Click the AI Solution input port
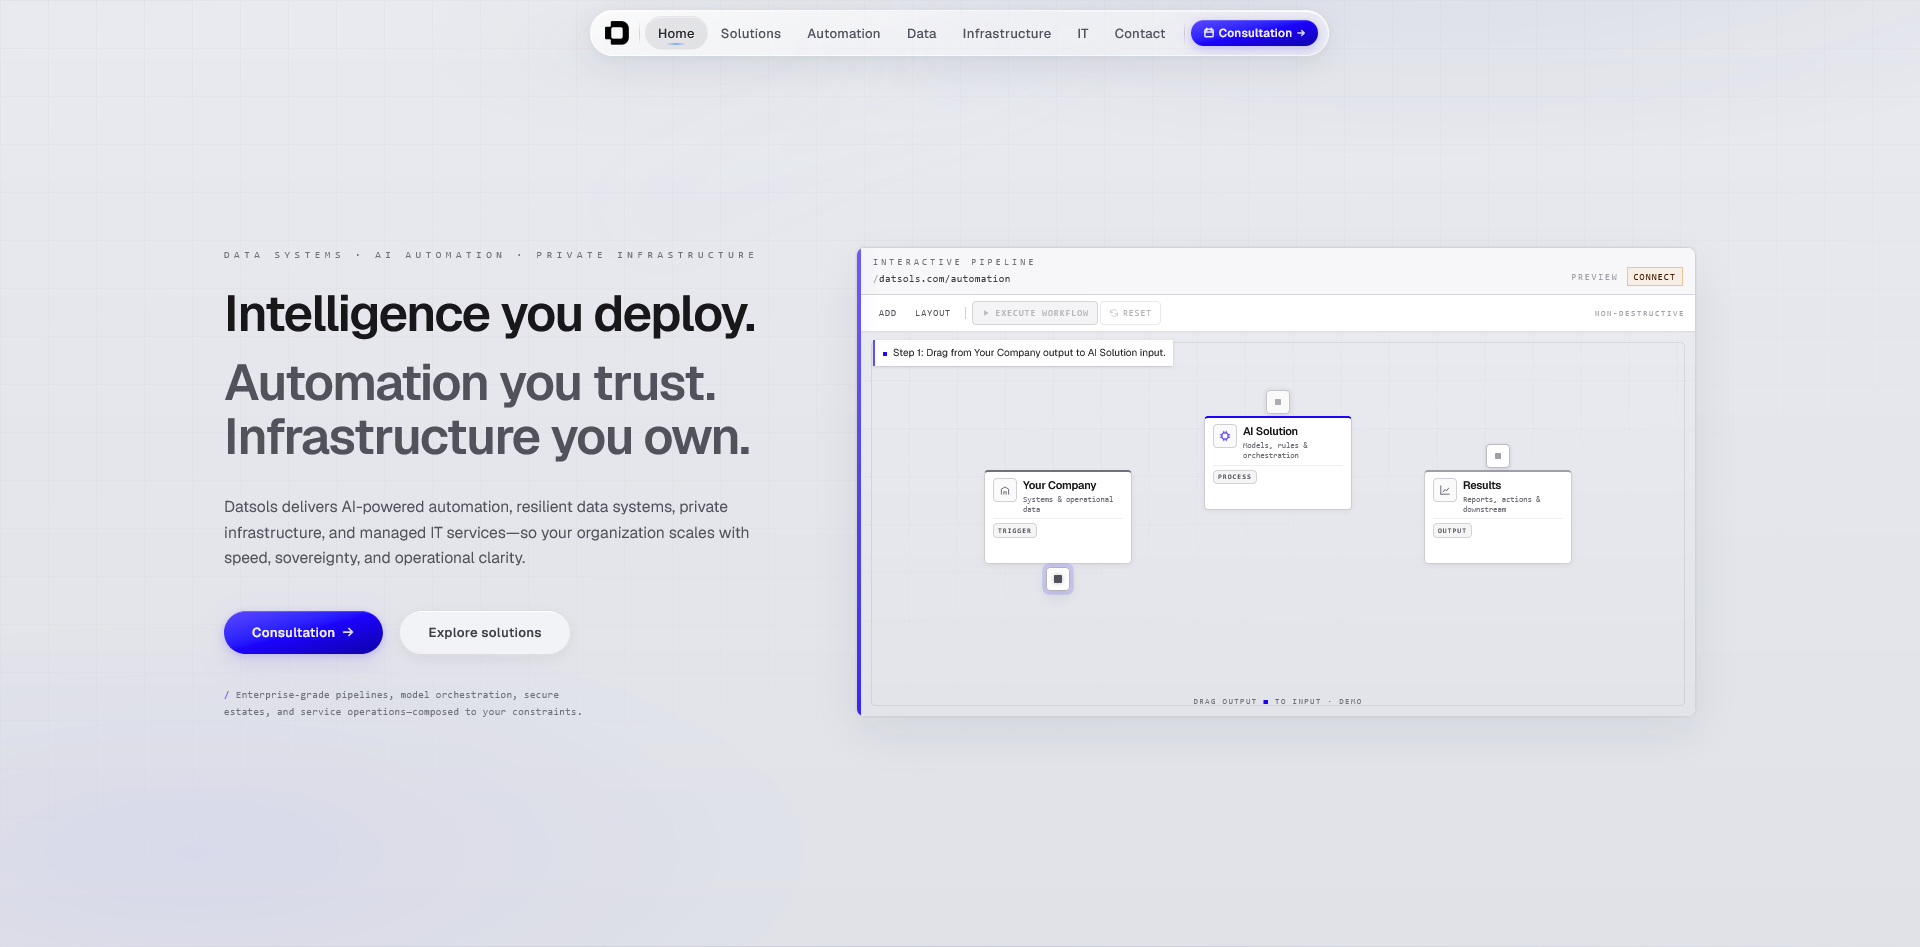Image resolution: width=1920 pixels, height=947 pixels. [x=1278, y=402]
